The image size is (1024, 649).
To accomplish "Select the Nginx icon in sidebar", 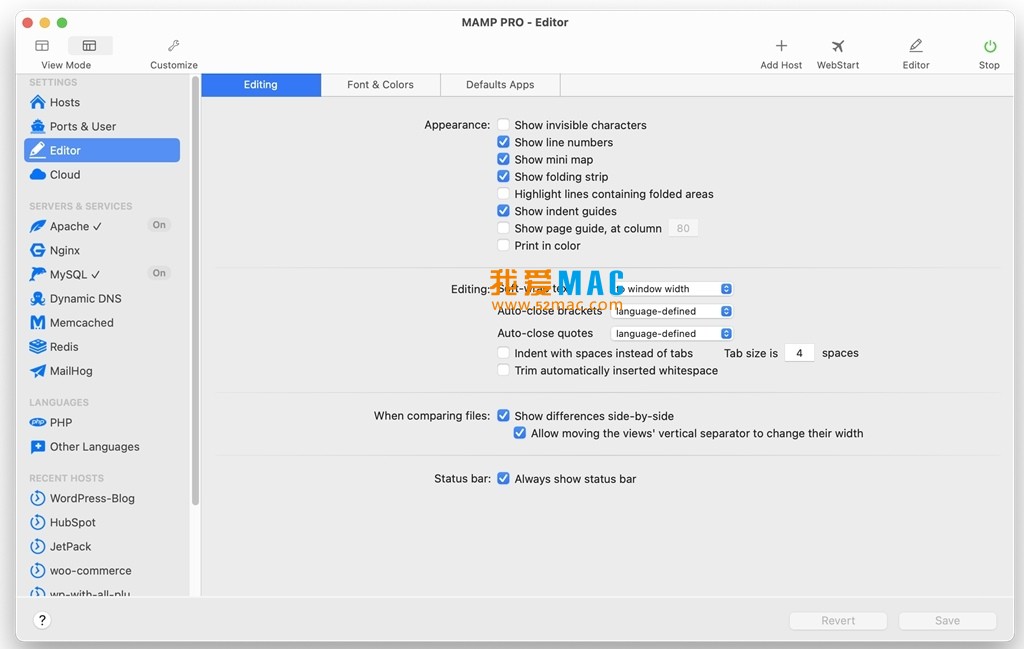I will (38, 250).
